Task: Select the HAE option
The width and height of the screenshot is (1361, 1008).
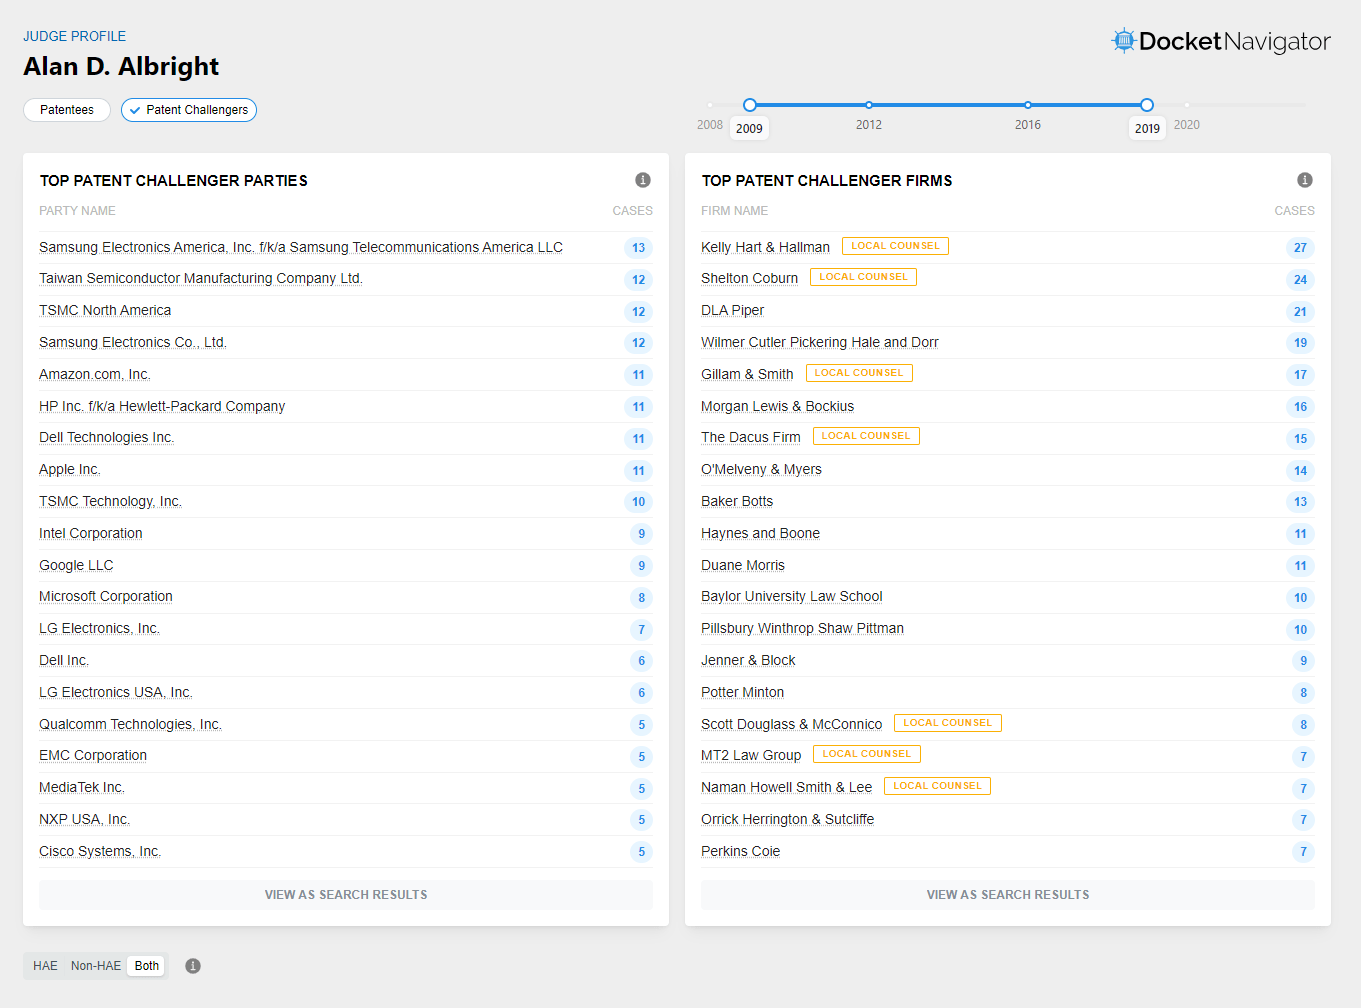Action: [x=45, y=966]
